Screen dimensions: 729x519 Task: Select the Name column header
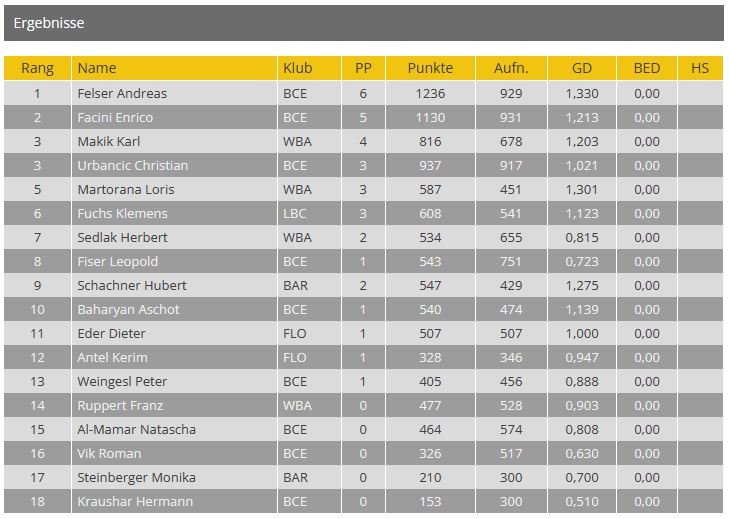click(x=174, y=68)
